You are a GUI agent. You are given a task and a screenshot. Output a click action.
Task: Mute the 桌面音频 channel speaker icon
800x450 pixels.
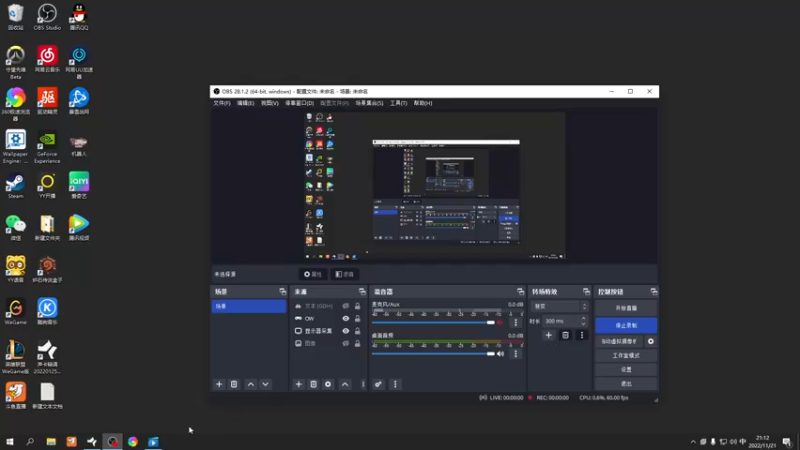click(x=501, y=354)
